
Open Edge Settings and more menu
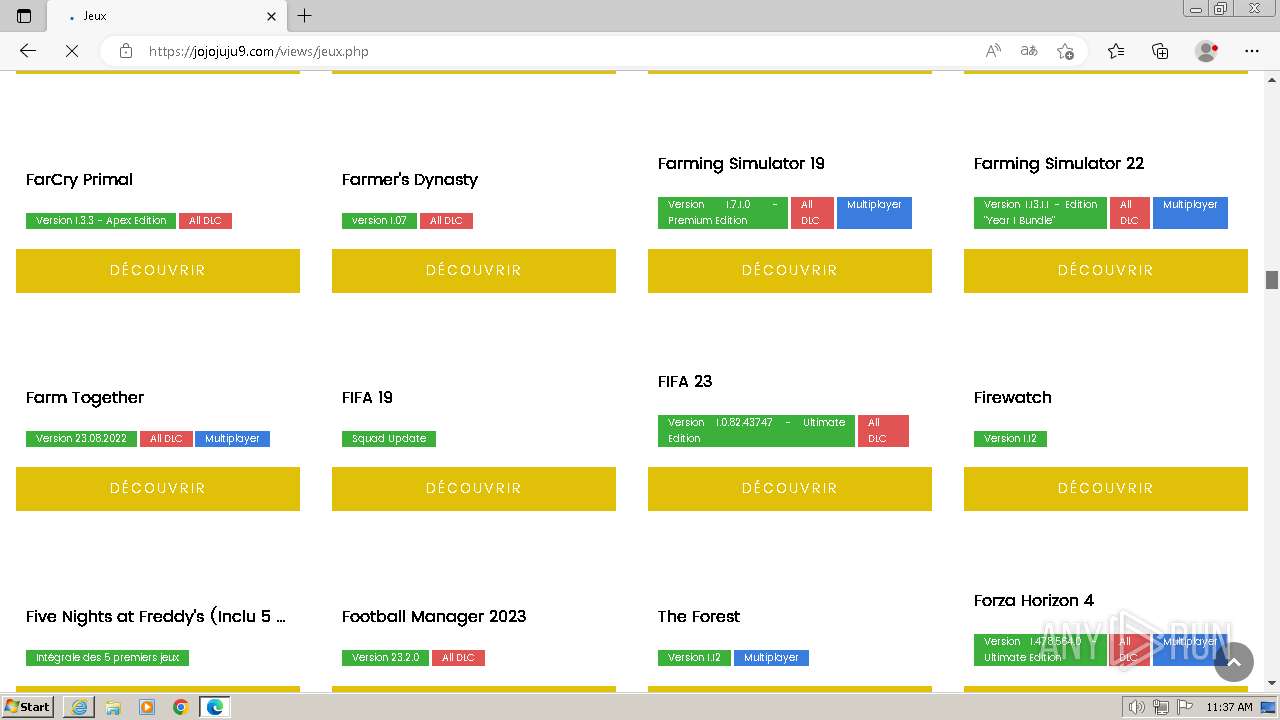click(x=1252, y=51)
